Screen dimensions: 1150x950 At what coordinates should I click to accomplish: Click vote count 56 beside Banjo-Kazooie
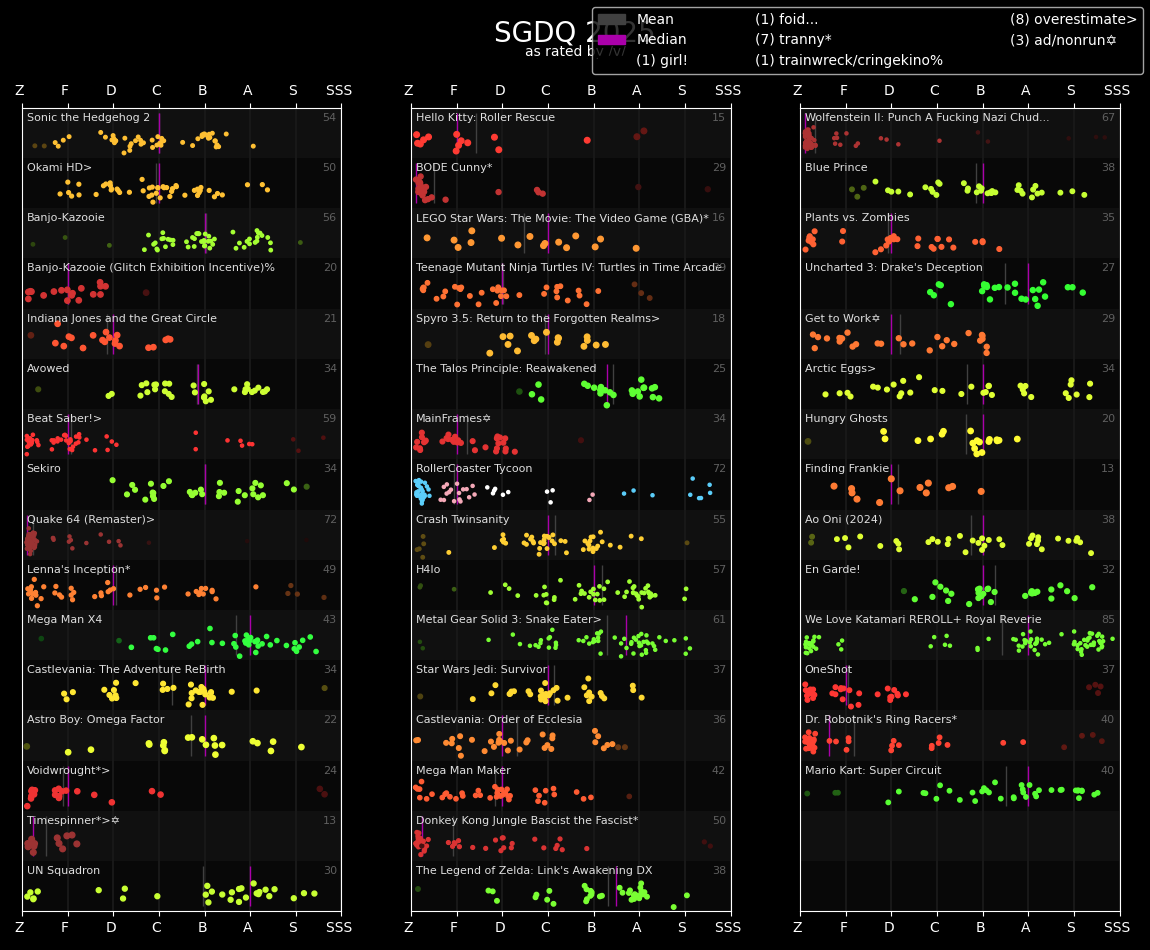click(329, 217)
